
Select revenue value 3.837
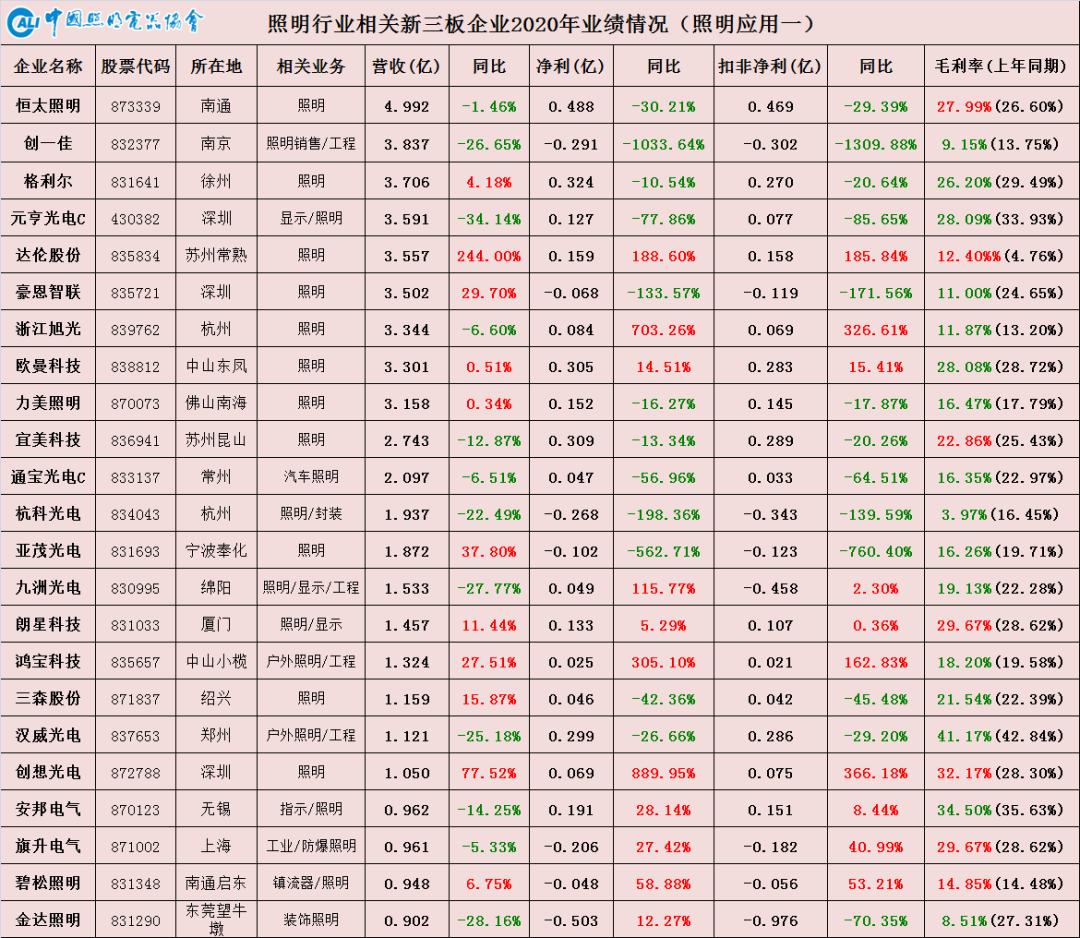[x=406, y=145]
